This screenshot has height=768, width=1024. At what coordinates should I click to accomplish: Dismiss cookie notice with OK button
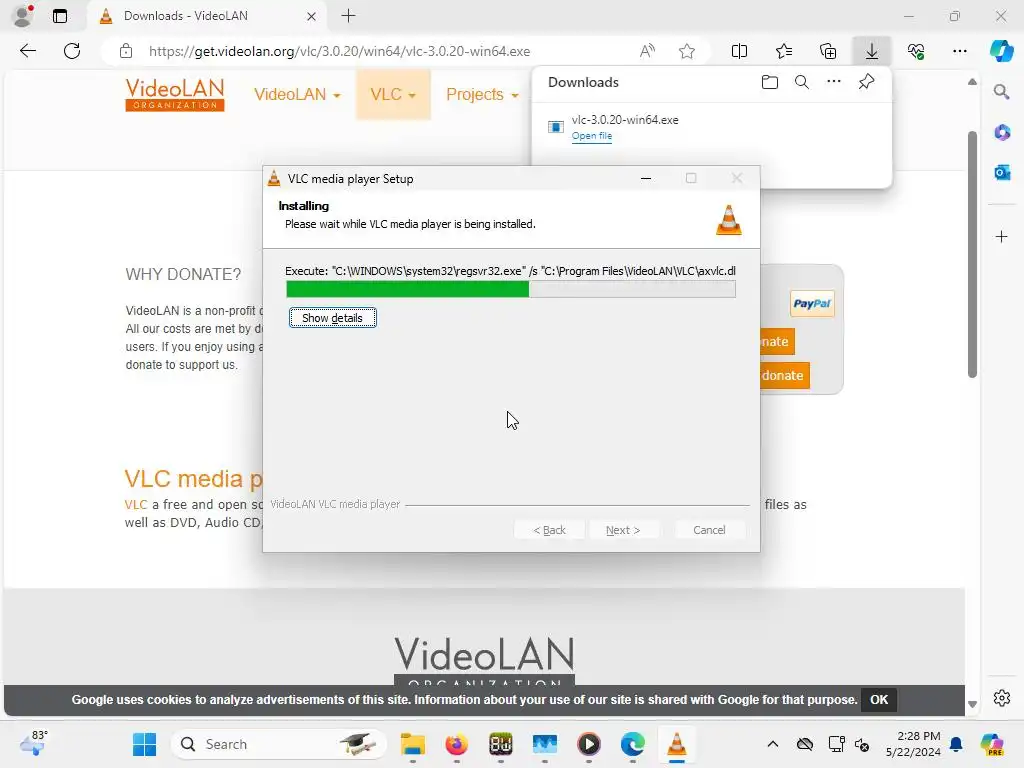coord(878,699)
